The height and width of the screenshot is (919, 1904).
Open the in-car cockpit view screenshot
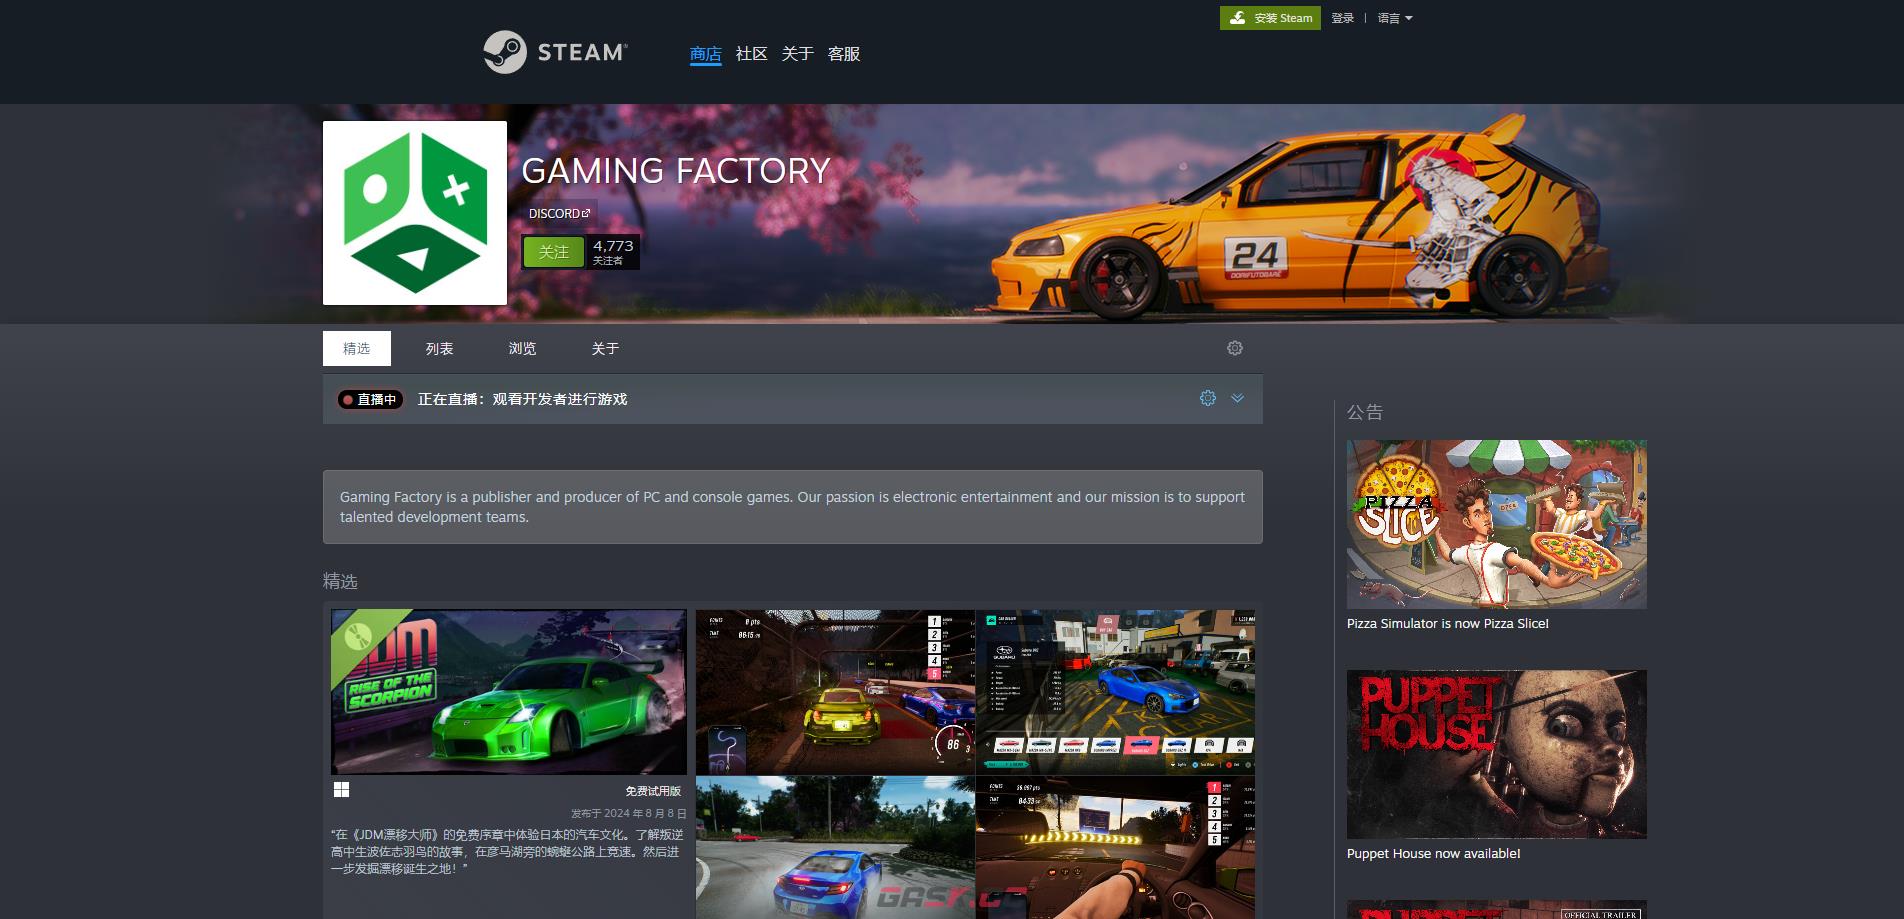click(x=1115, y=848)
